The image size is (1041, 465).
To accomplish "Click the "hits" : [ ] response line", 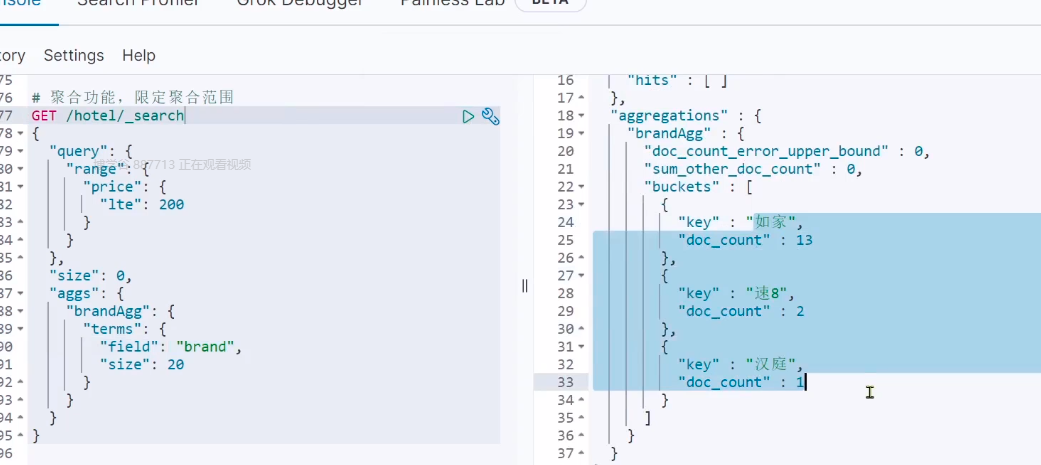I will pos(678,80).
